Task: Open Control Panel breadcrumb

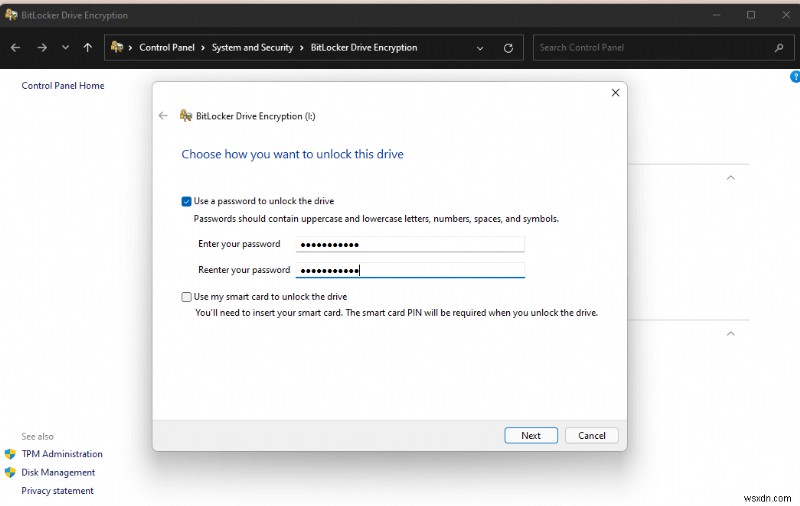Action: tap(167, 47)
